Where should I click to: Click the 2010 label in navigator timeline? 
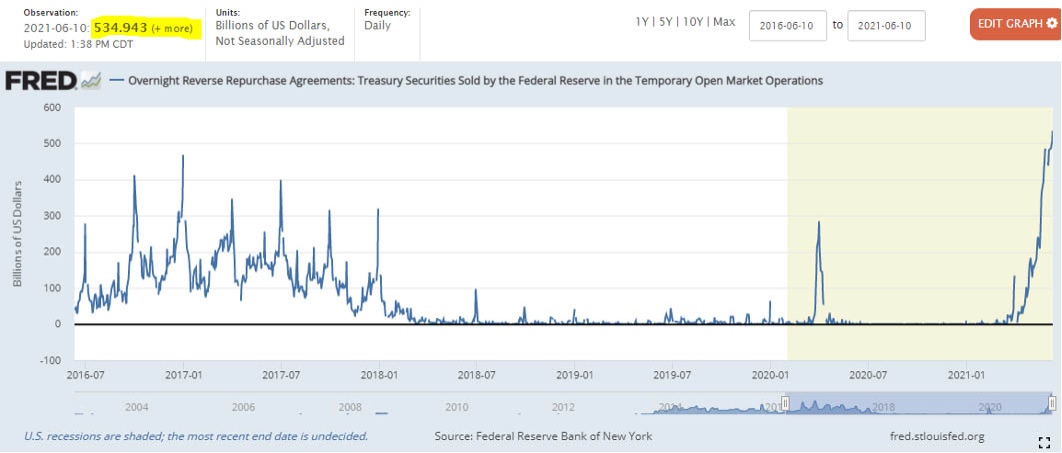point(457,407)
